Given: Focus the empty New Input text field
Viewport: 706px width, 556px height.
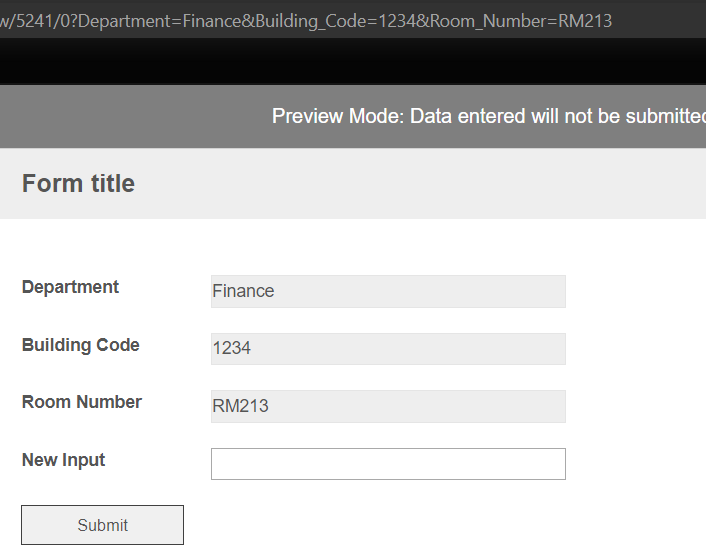Looking at the screenshot, I should click(388, 464).
